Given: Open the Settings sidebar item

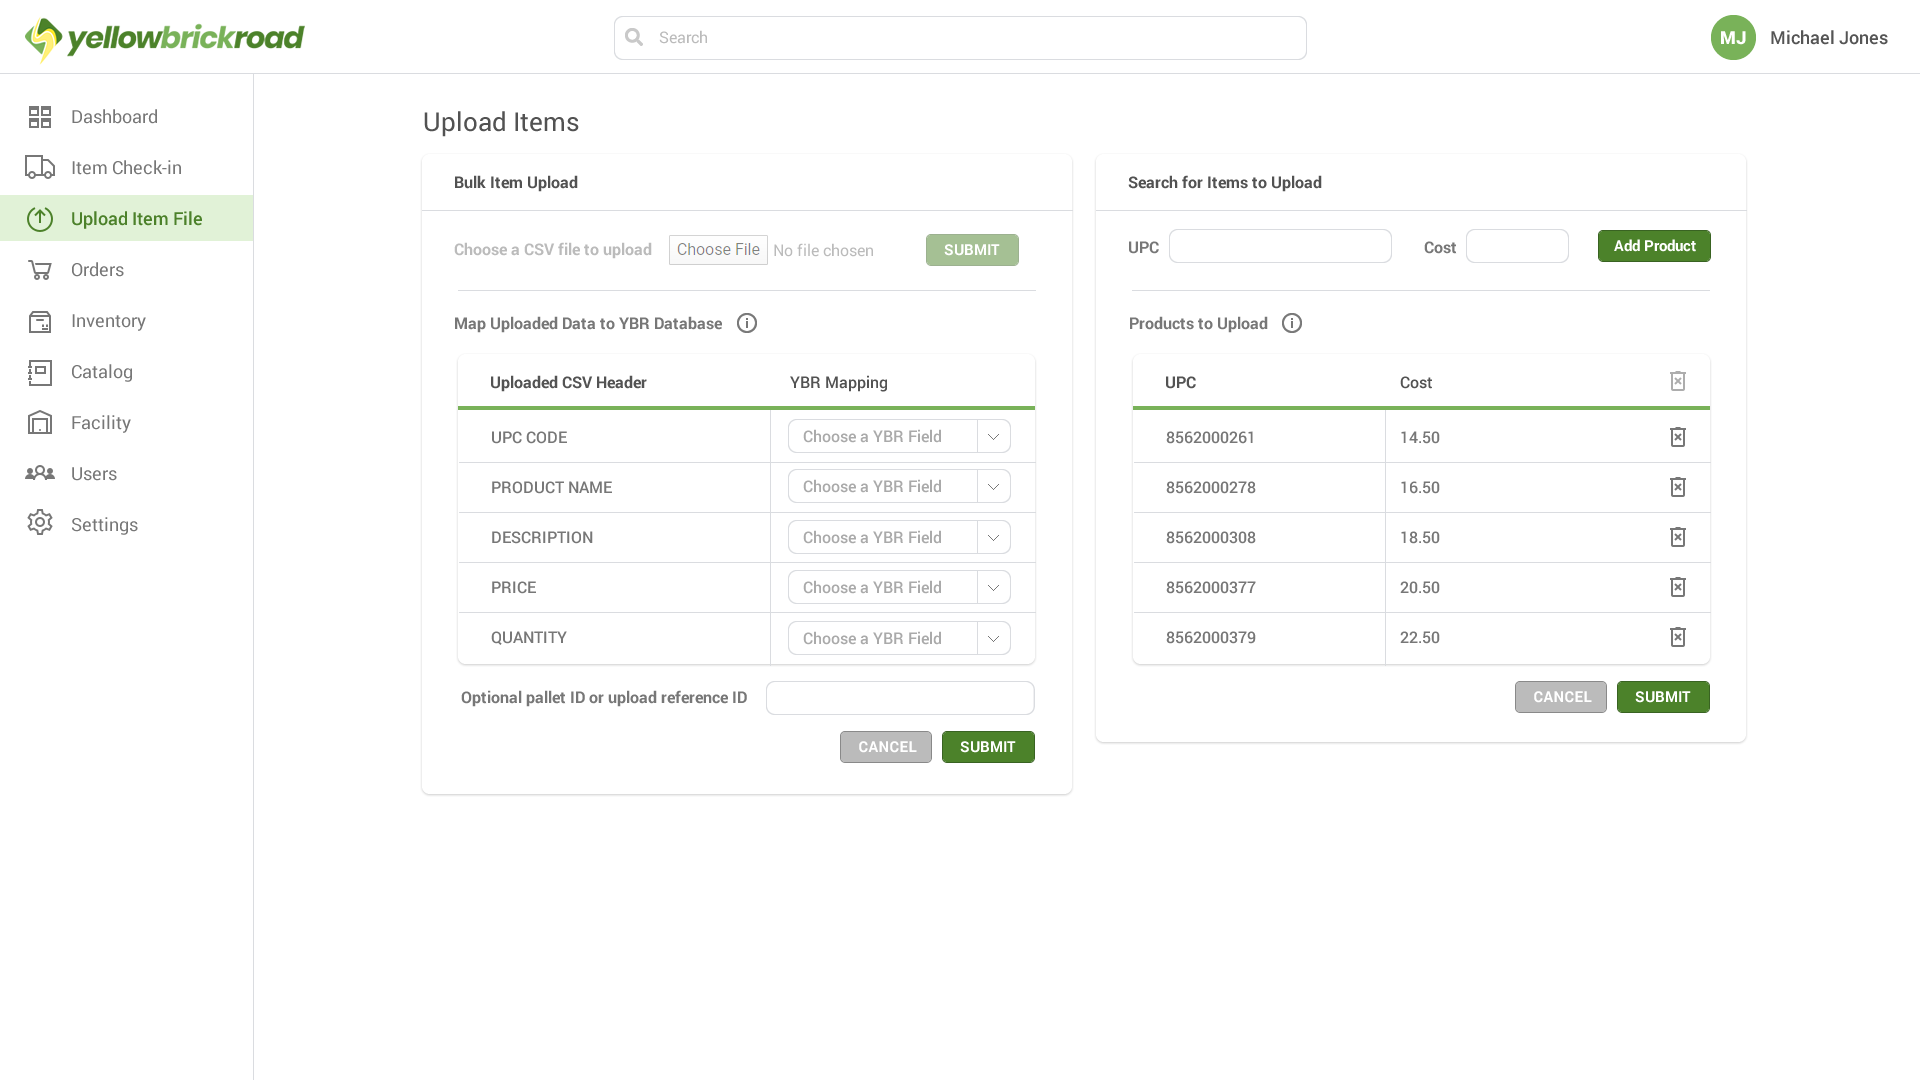Looking at the screenshot, I should [x=104, y=525].
